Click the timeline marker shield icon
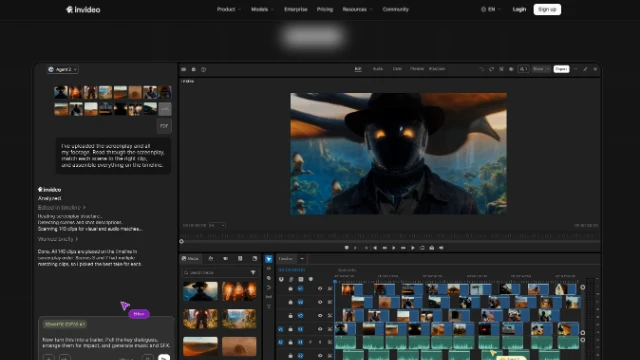The height and width of the screenshot is (360, 640). [x=311, y=280]
